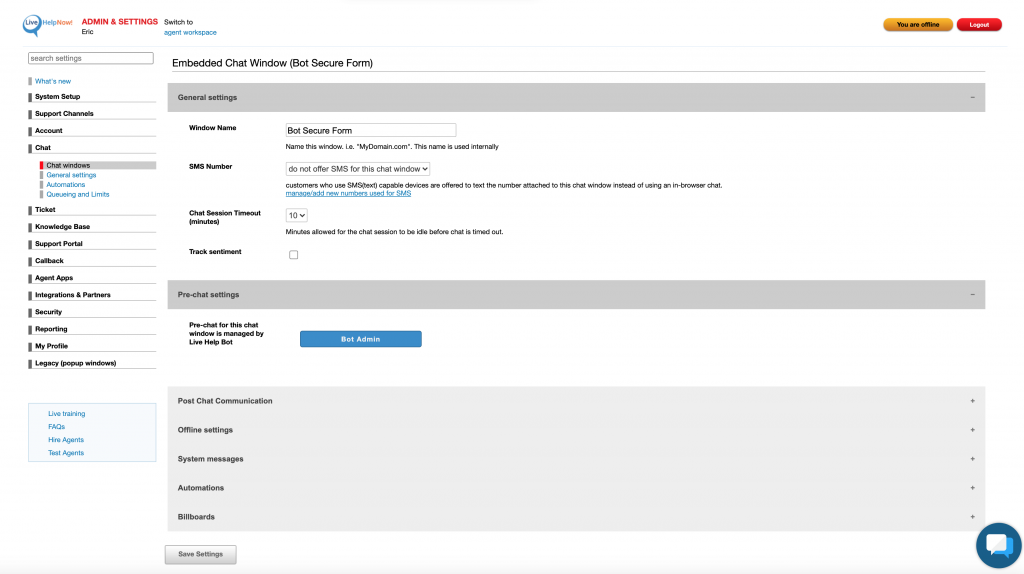This screenshot has width=1024, height=574.
Task: Expand System messages plus icon
Action: pos(972,459)
